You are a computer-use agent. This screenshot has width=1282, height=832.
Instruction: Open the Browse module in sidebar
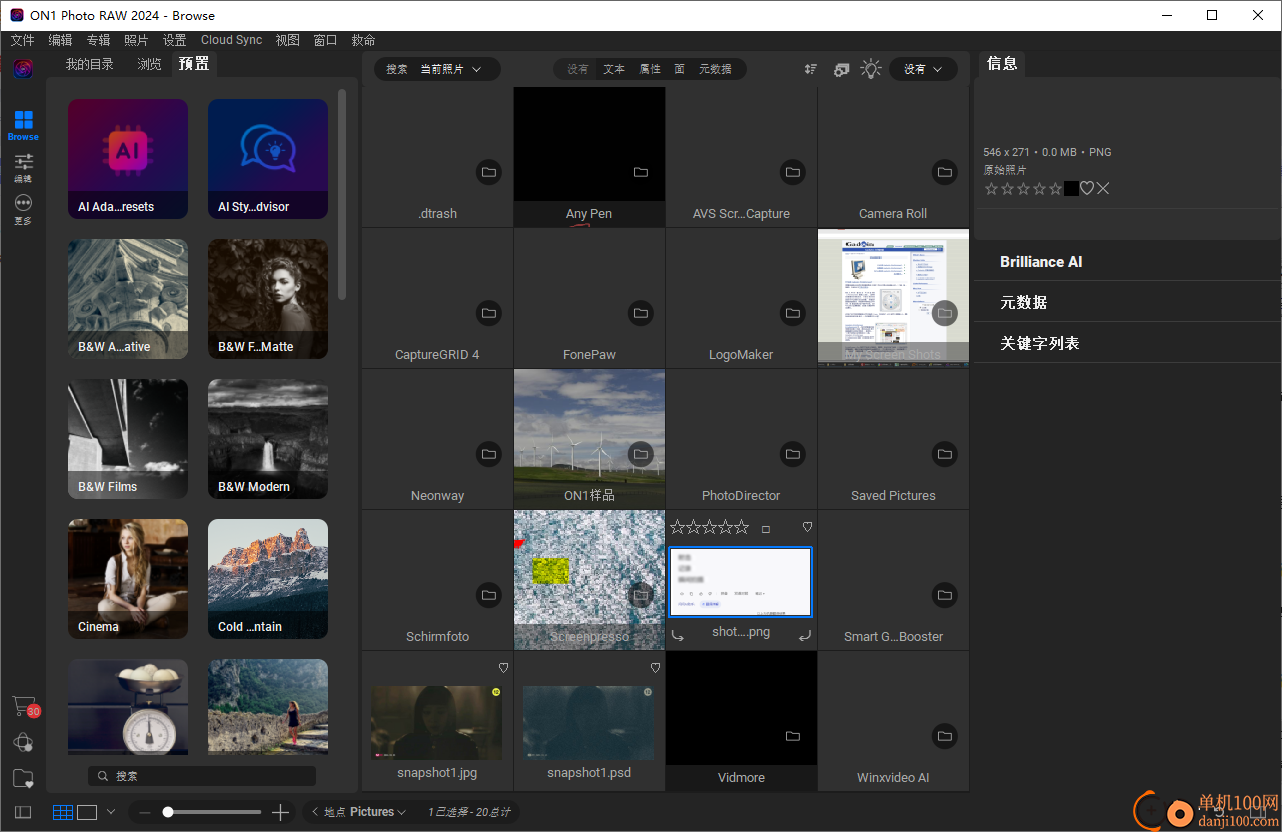click(x=23, y=125)
